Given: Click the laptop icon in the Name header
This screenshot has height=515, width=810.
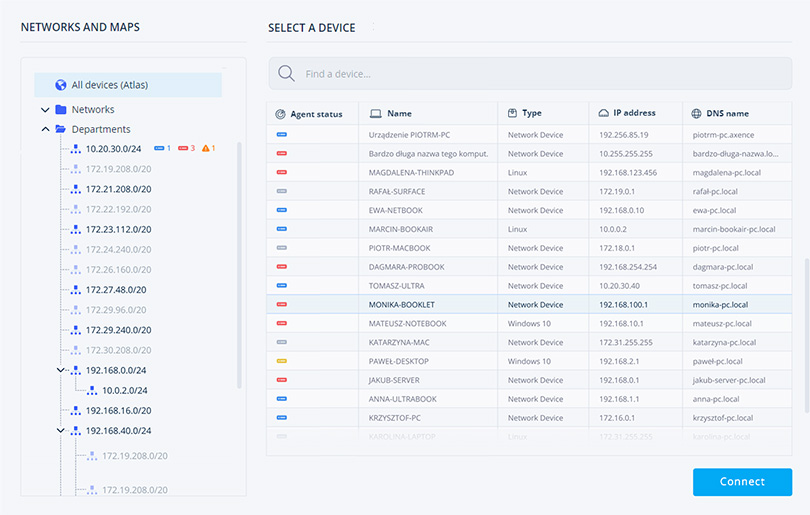Looking at the screenshot, I should (x=376, y=114).
